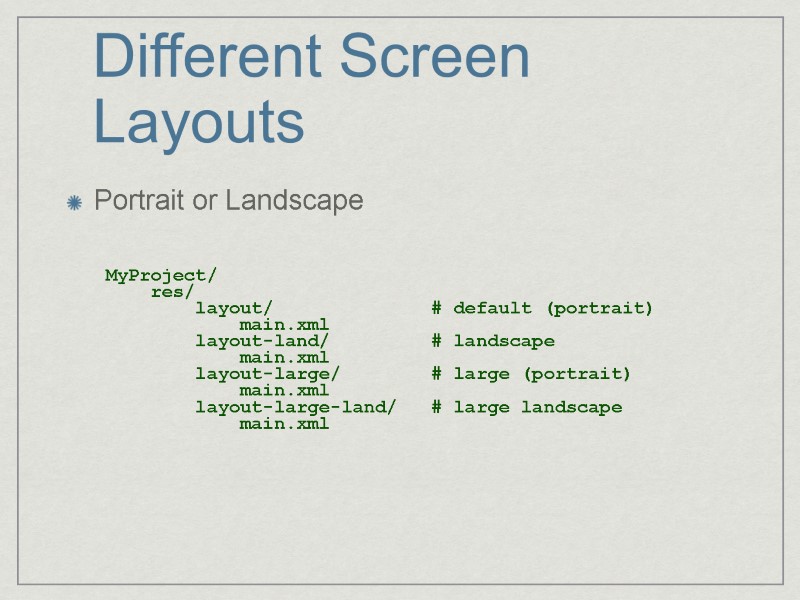
Task: Click the empty area below the code listing
Action: [x=400, y=500]
